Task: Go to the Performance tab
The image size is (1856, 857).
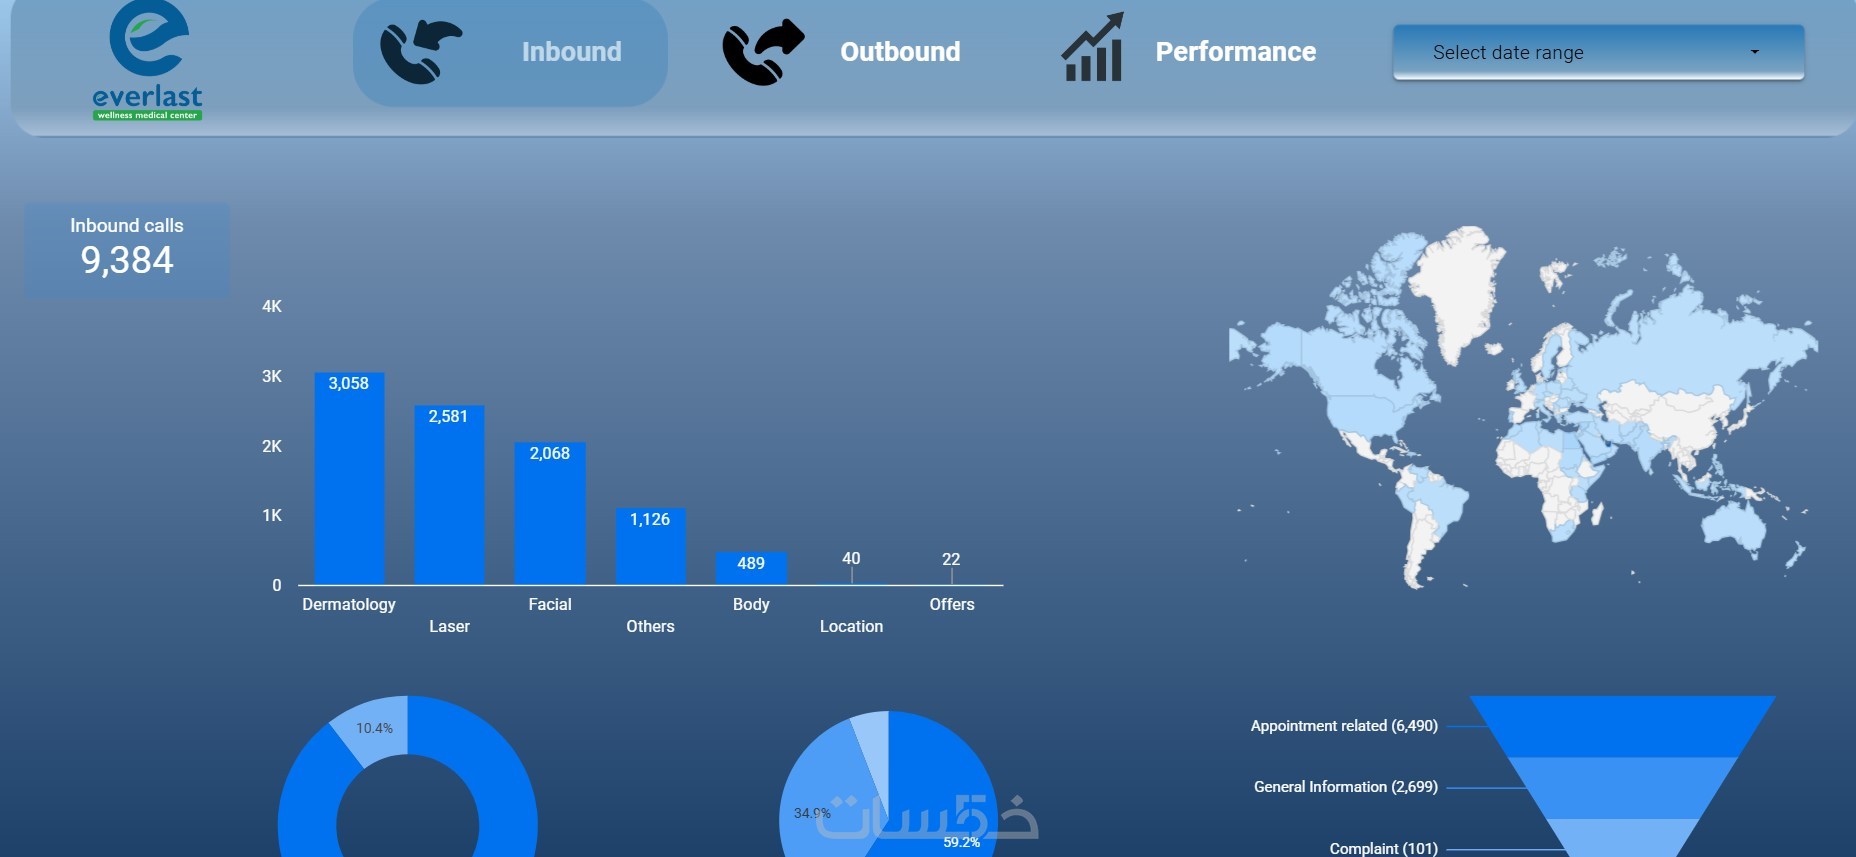Action: click(x=1235, y=52)
